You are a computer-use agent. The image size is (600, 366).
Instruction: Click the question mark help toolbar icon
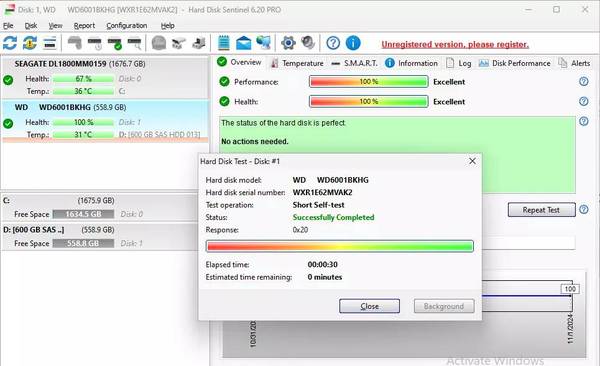[x=333, y=43]
